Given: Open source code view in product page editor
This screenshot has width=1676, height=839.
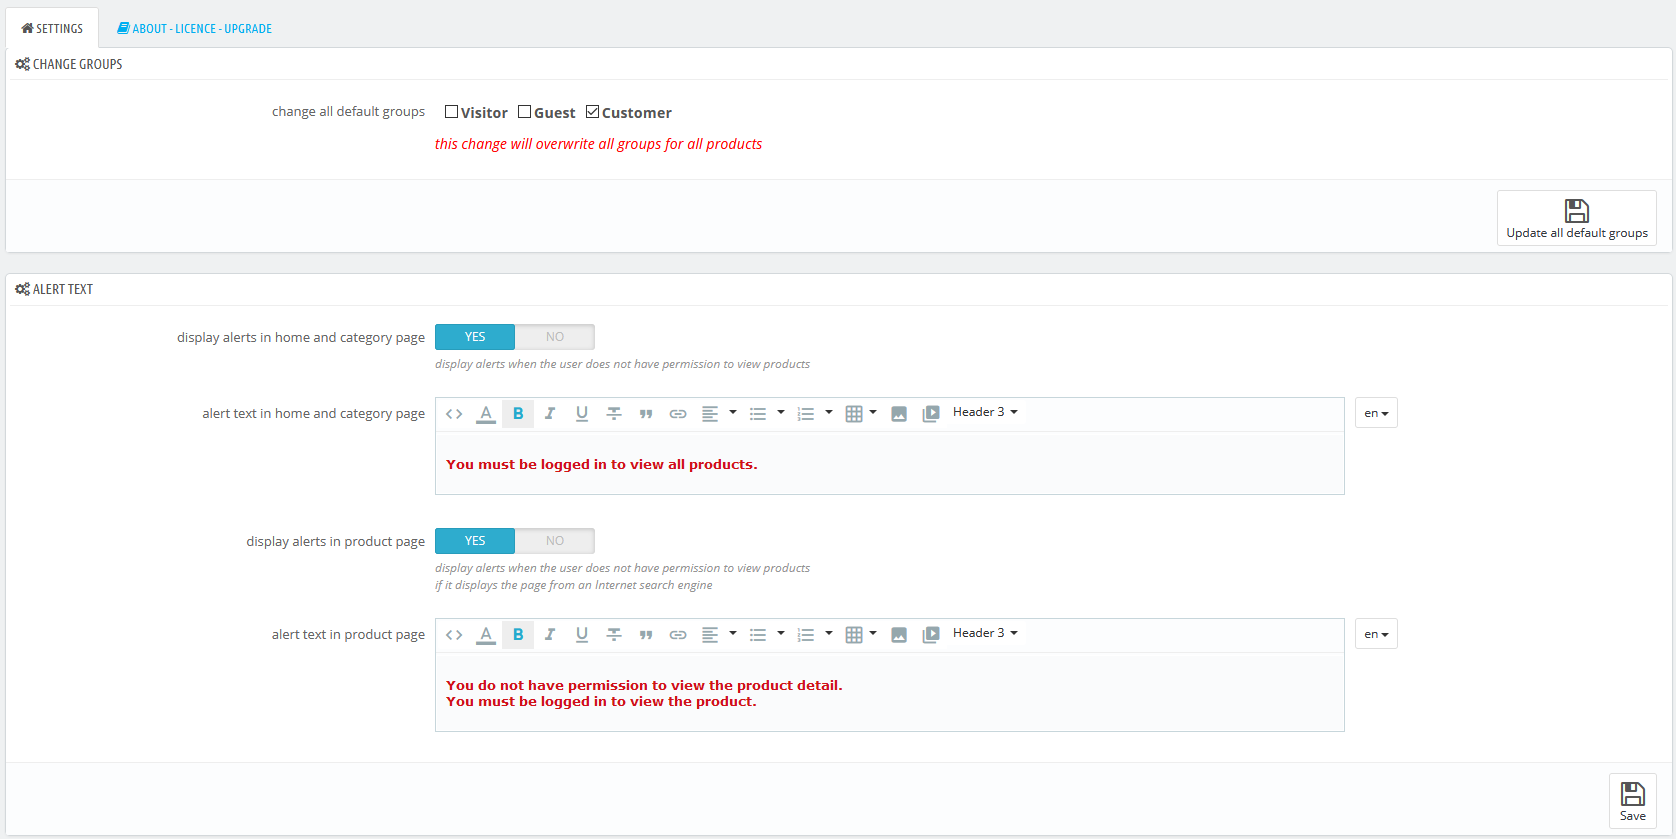Looking at the screenshot, I should tap(454, 635).
